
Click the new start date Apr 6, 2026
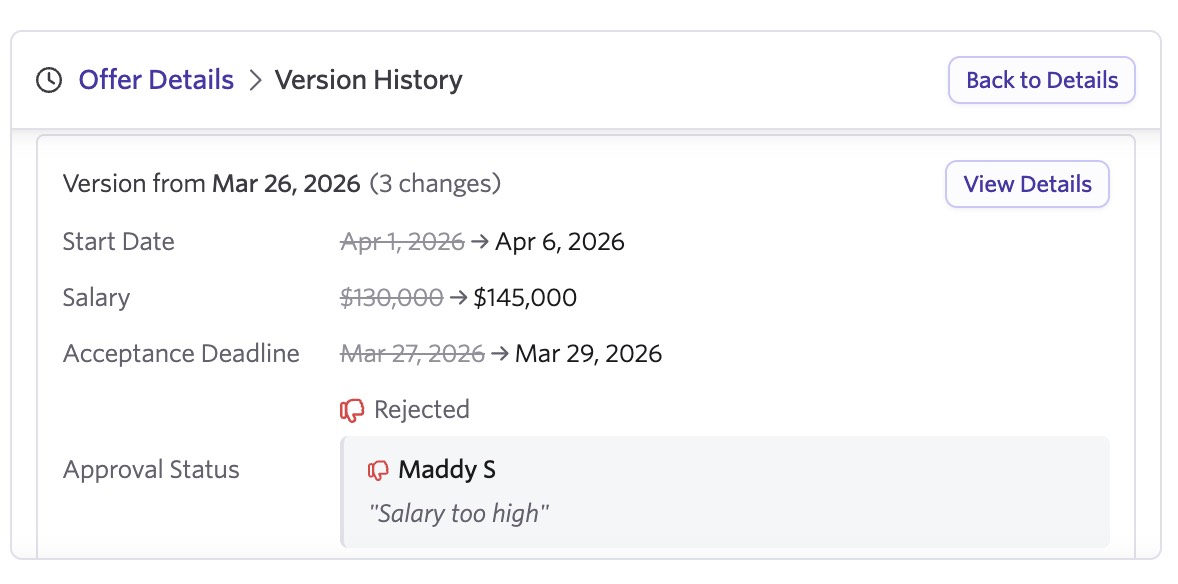[x=559, y=242]
